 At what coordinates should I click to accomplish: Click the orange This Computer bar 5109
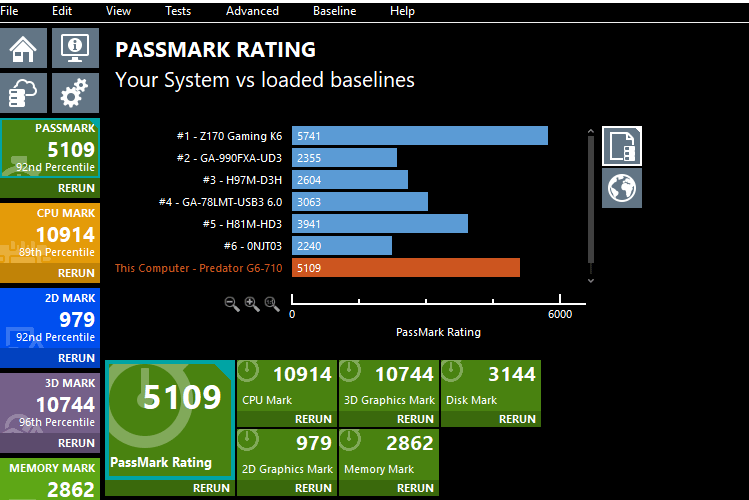coord(406,267)
